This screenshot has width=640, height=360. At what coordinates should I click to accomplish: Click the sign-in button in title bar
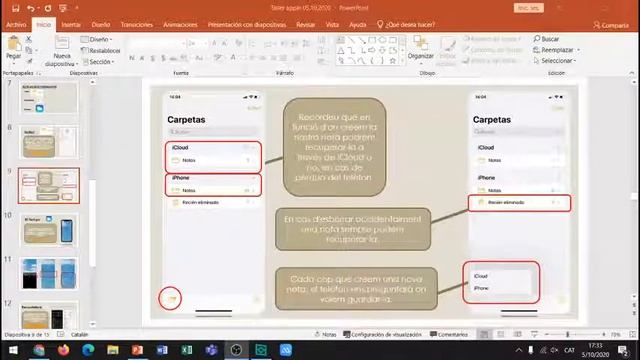[x=529, y=8]
